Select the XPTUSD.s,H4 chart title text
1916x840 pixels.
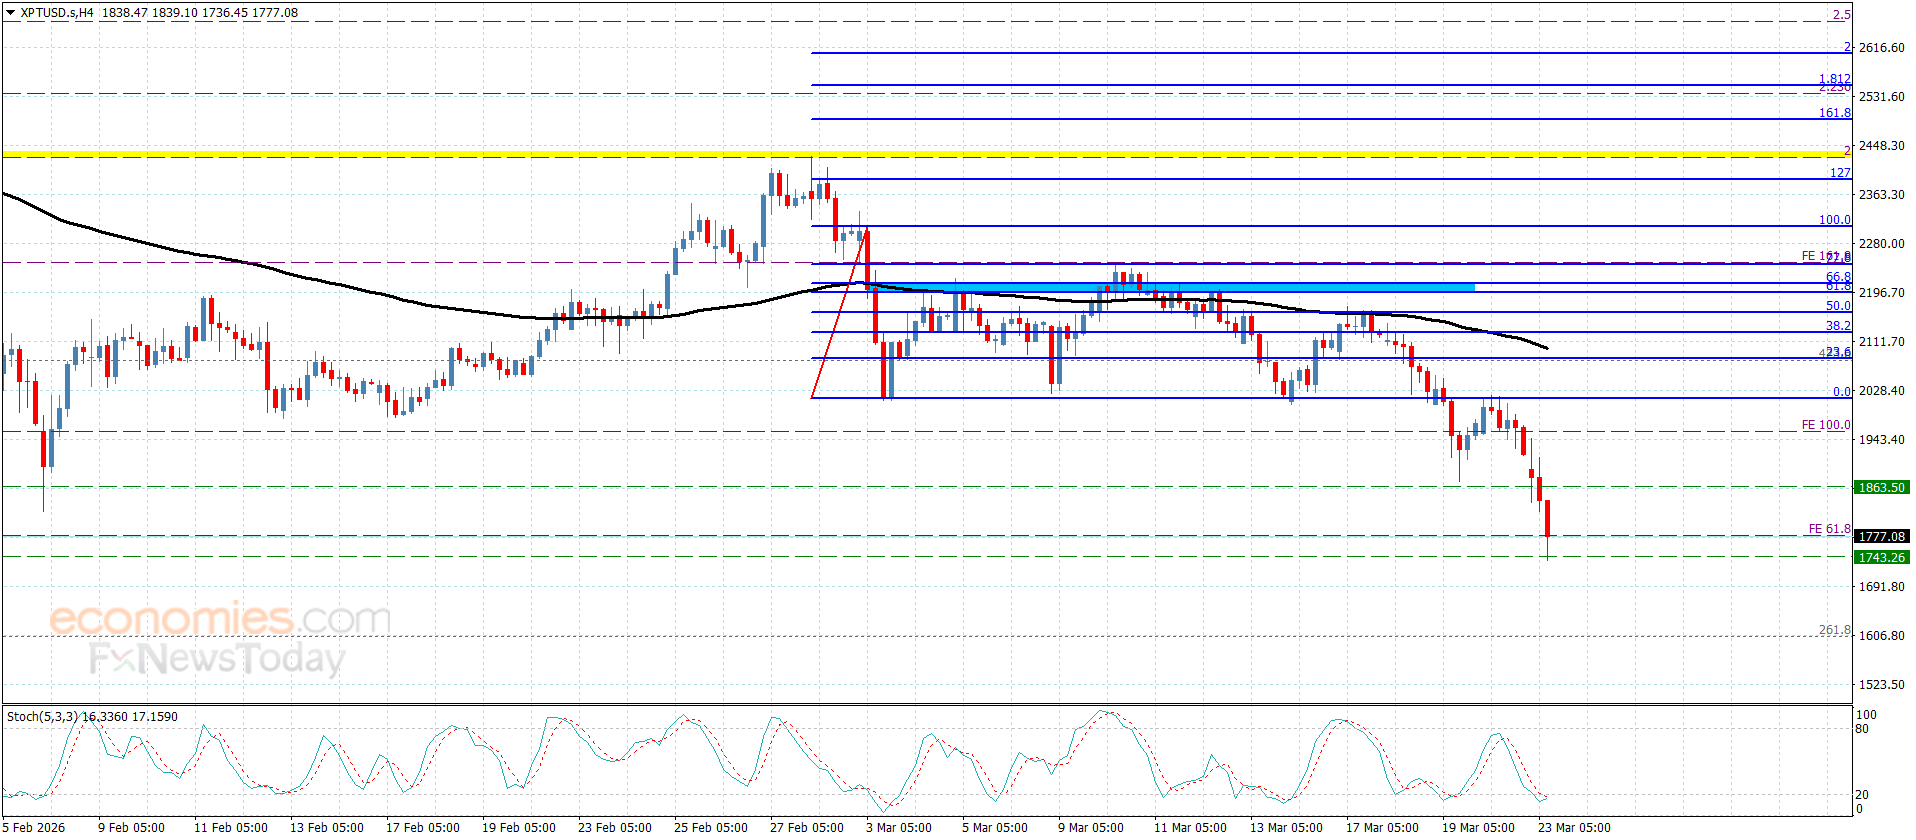(x=57, y=13)
